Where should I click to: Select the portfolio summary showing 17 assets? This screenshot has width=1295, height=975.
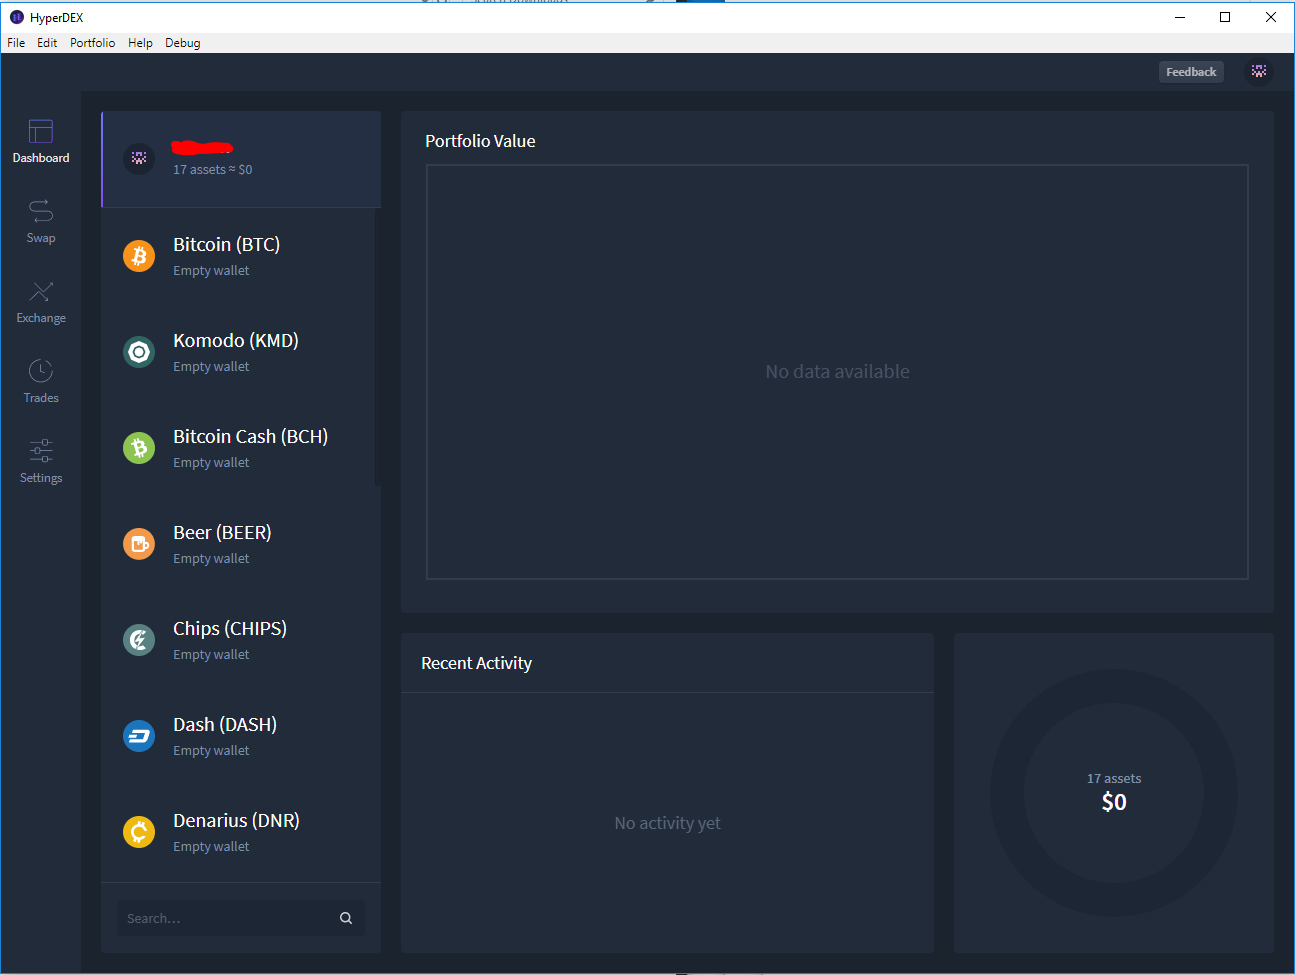point(241,159)
